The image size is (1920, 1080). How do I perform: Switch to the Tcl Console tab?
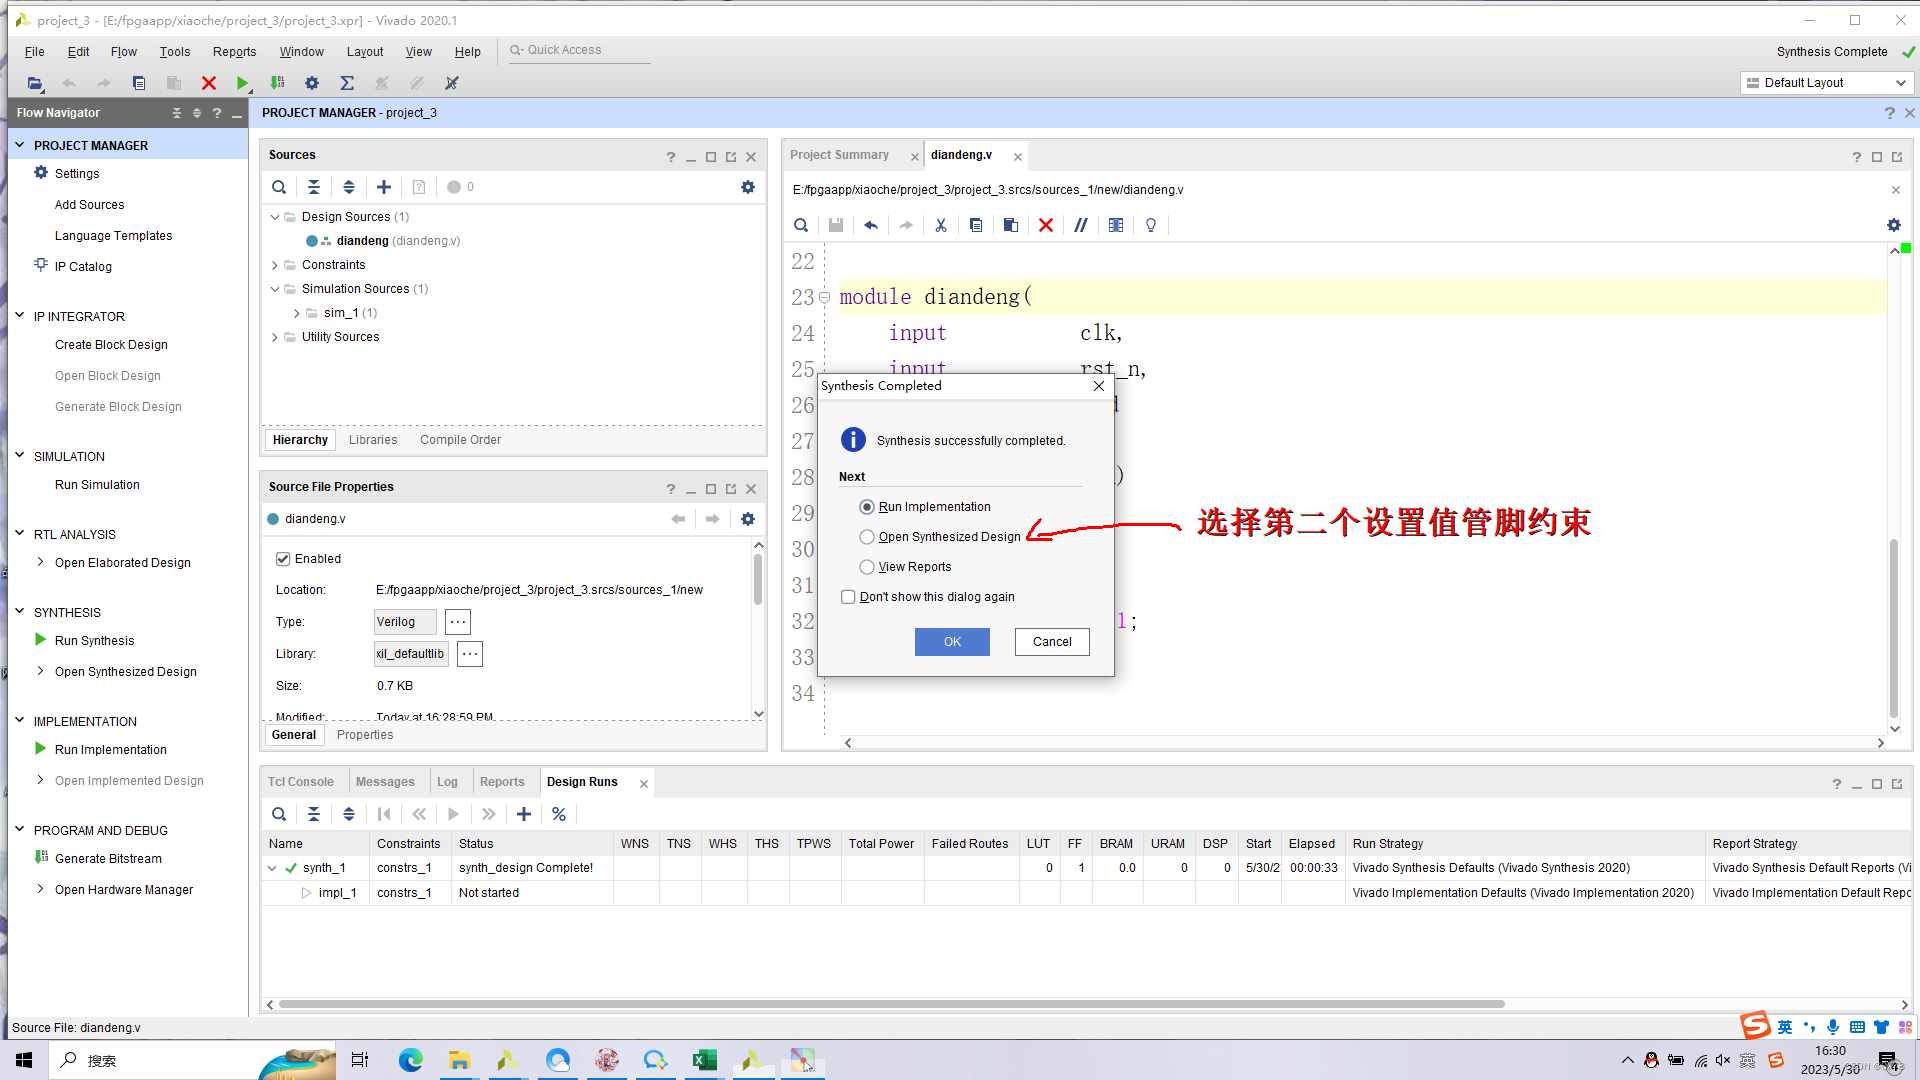click(x=300, y=782)
